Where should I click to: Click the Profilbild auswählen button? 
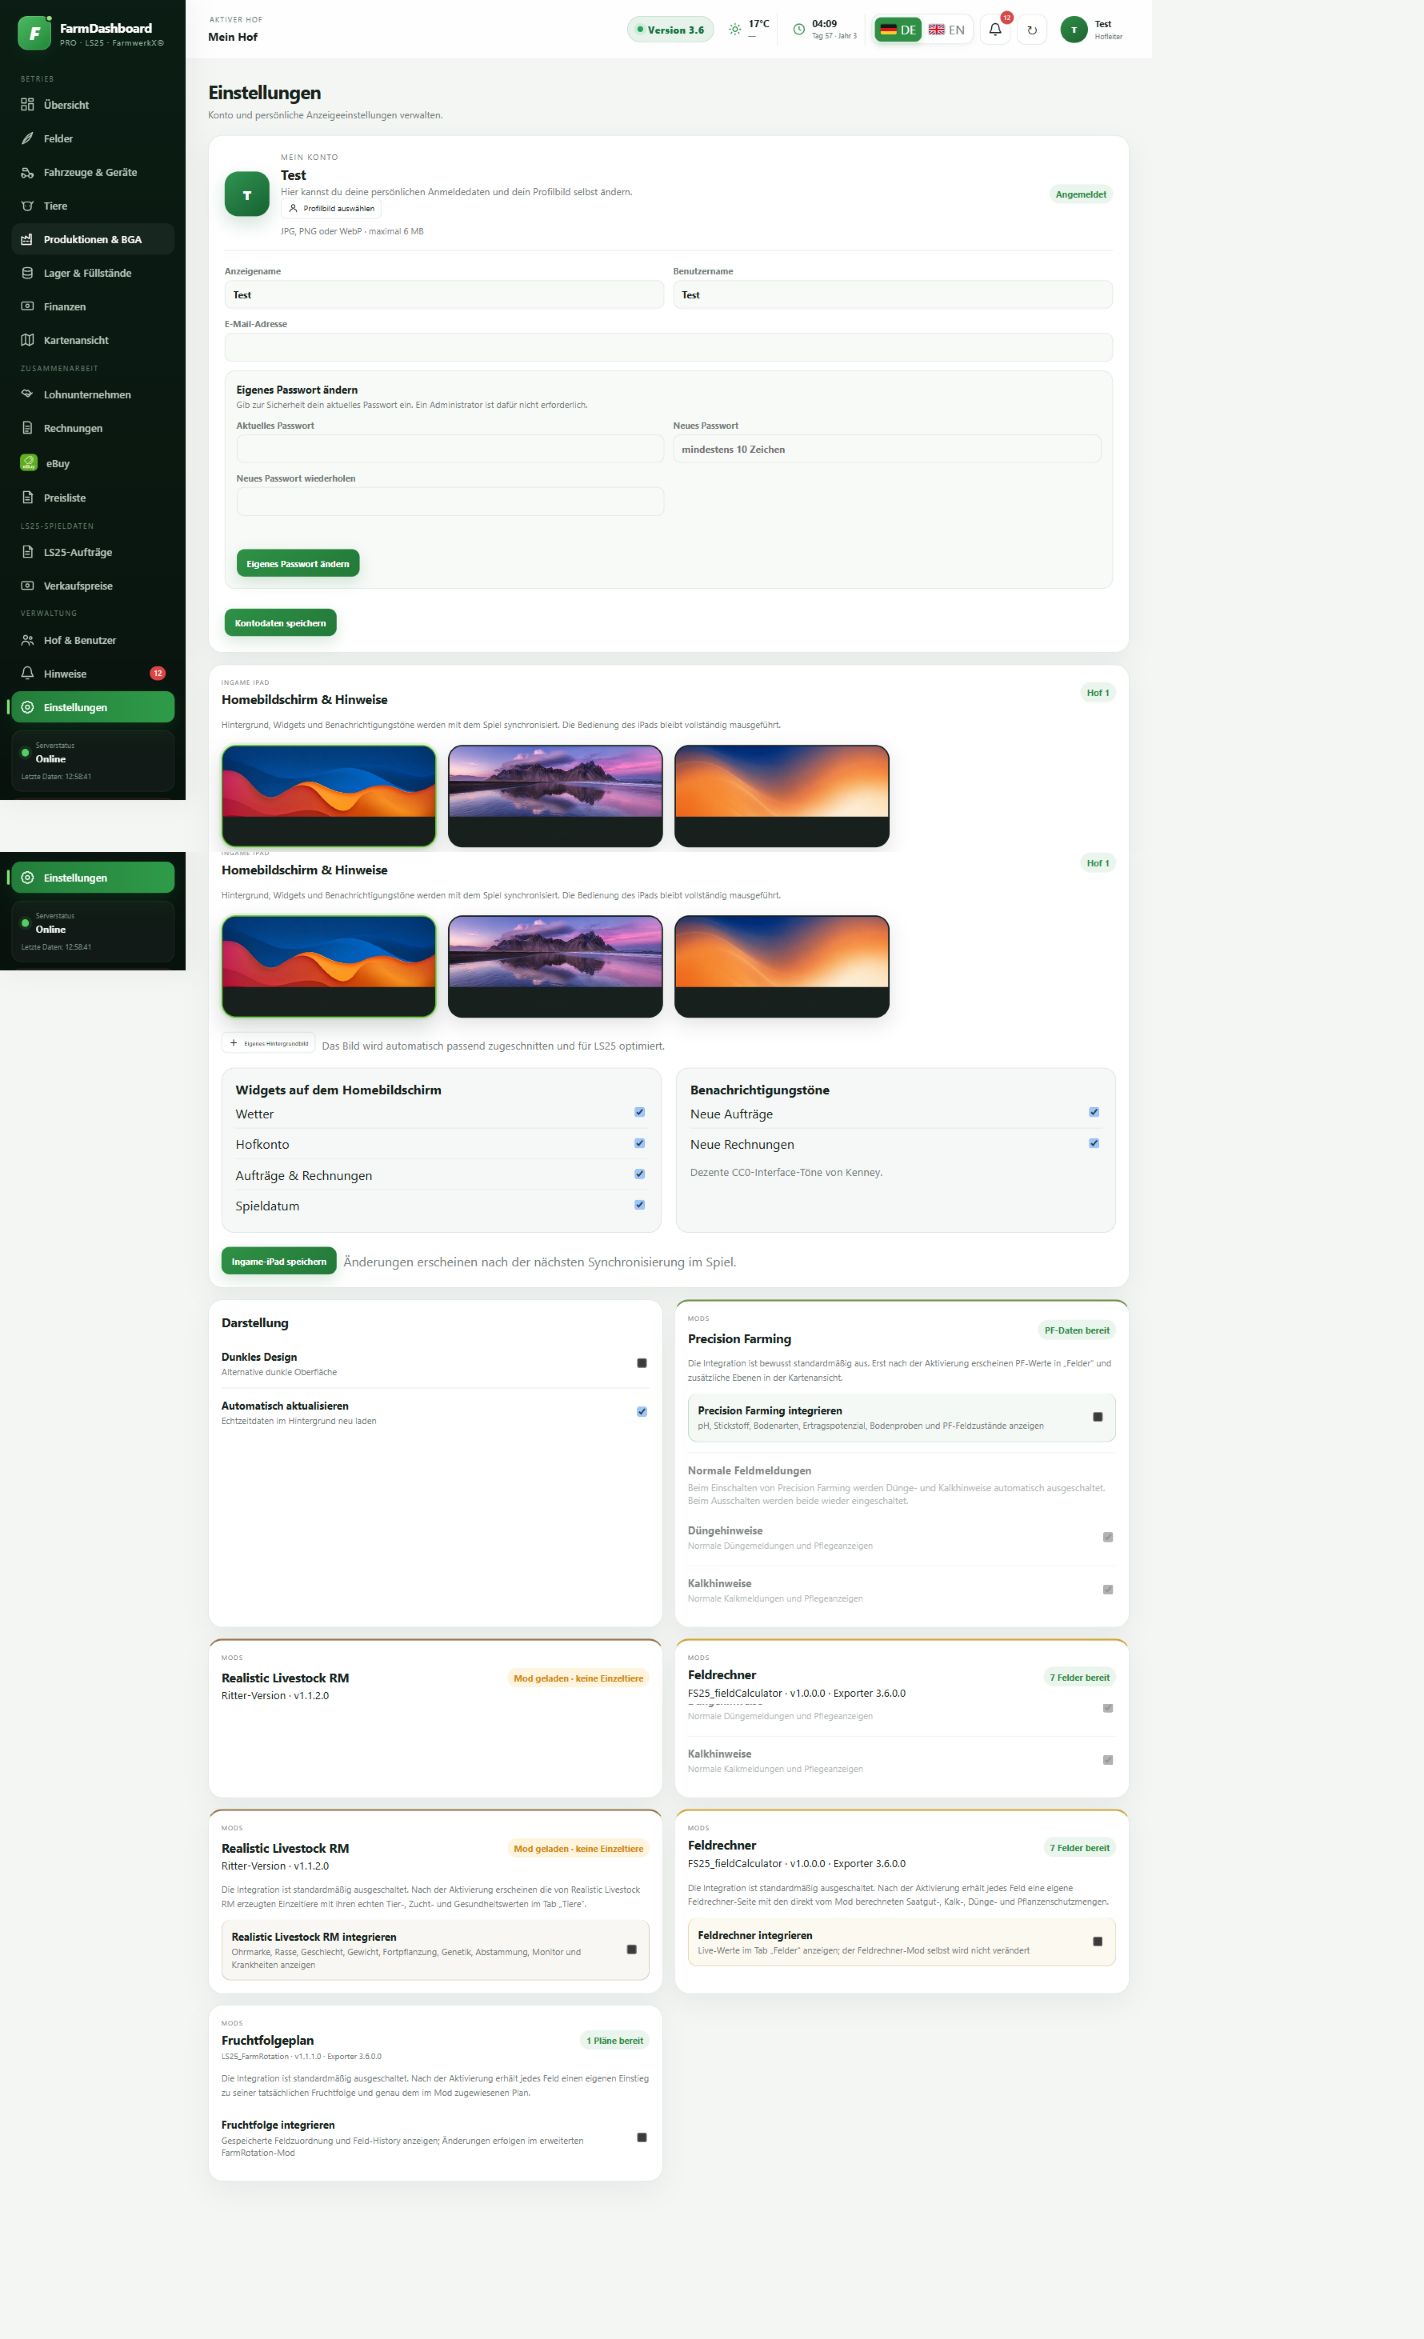click(331, 209)
